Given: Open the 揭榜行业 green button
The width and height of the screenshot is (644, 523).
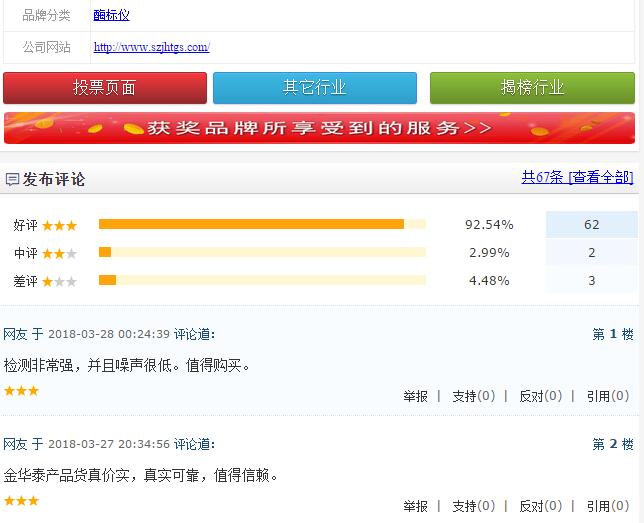Looking at the screenshot, I should point(532,88).
